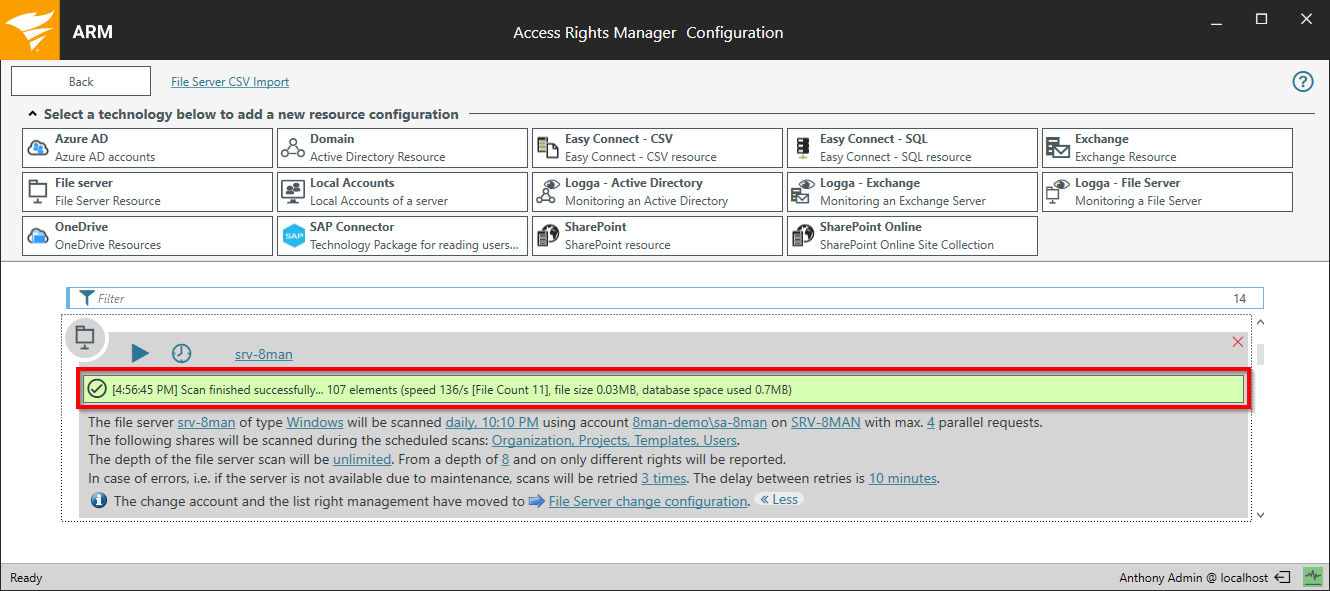Image resolution: width=1330 pixels, height=591 pixels.
Task: Open the server health monitor icon
Action: (1312, 577)
